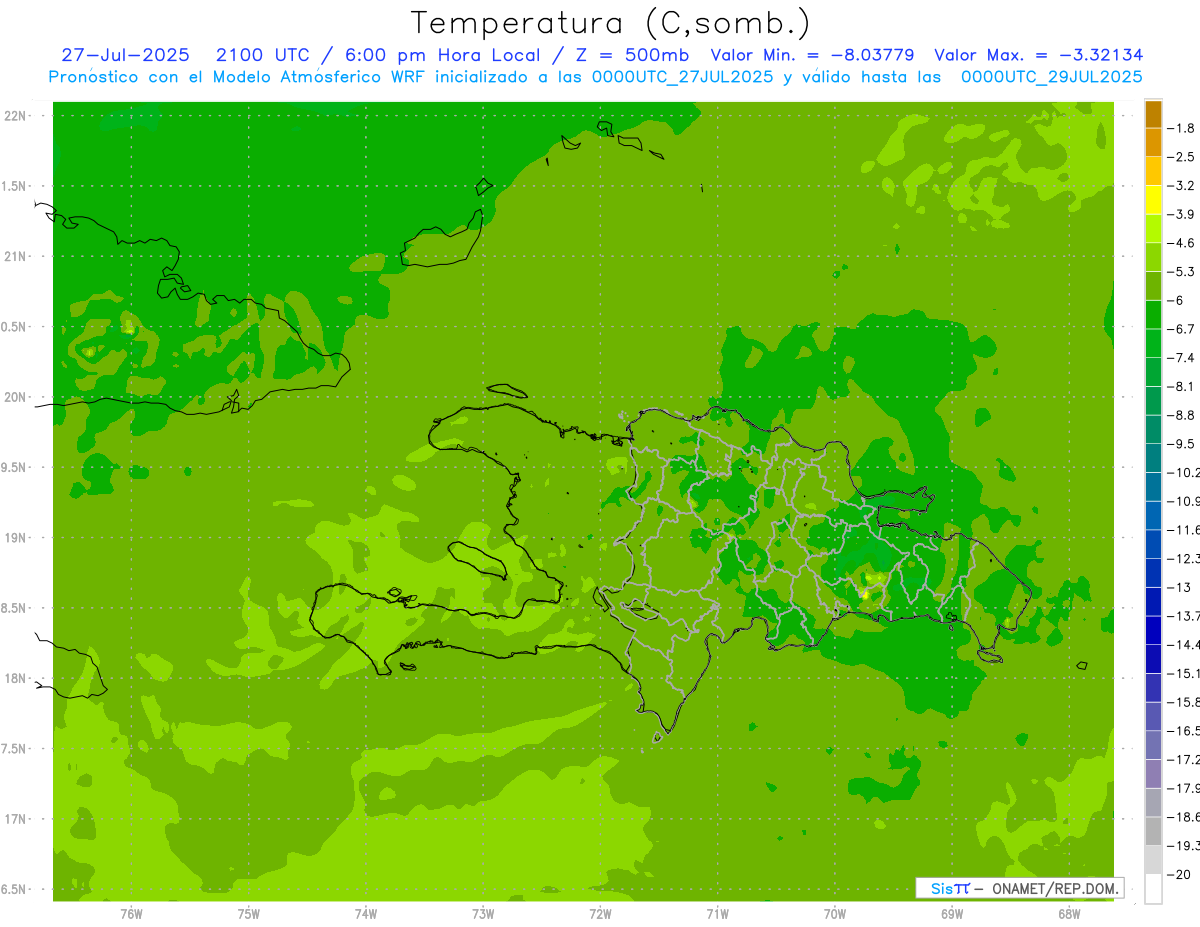Click the "Valor Min. = -8.03779" text
The width and height of the screenshot is (1200, 927).
(x=812, y=55)
